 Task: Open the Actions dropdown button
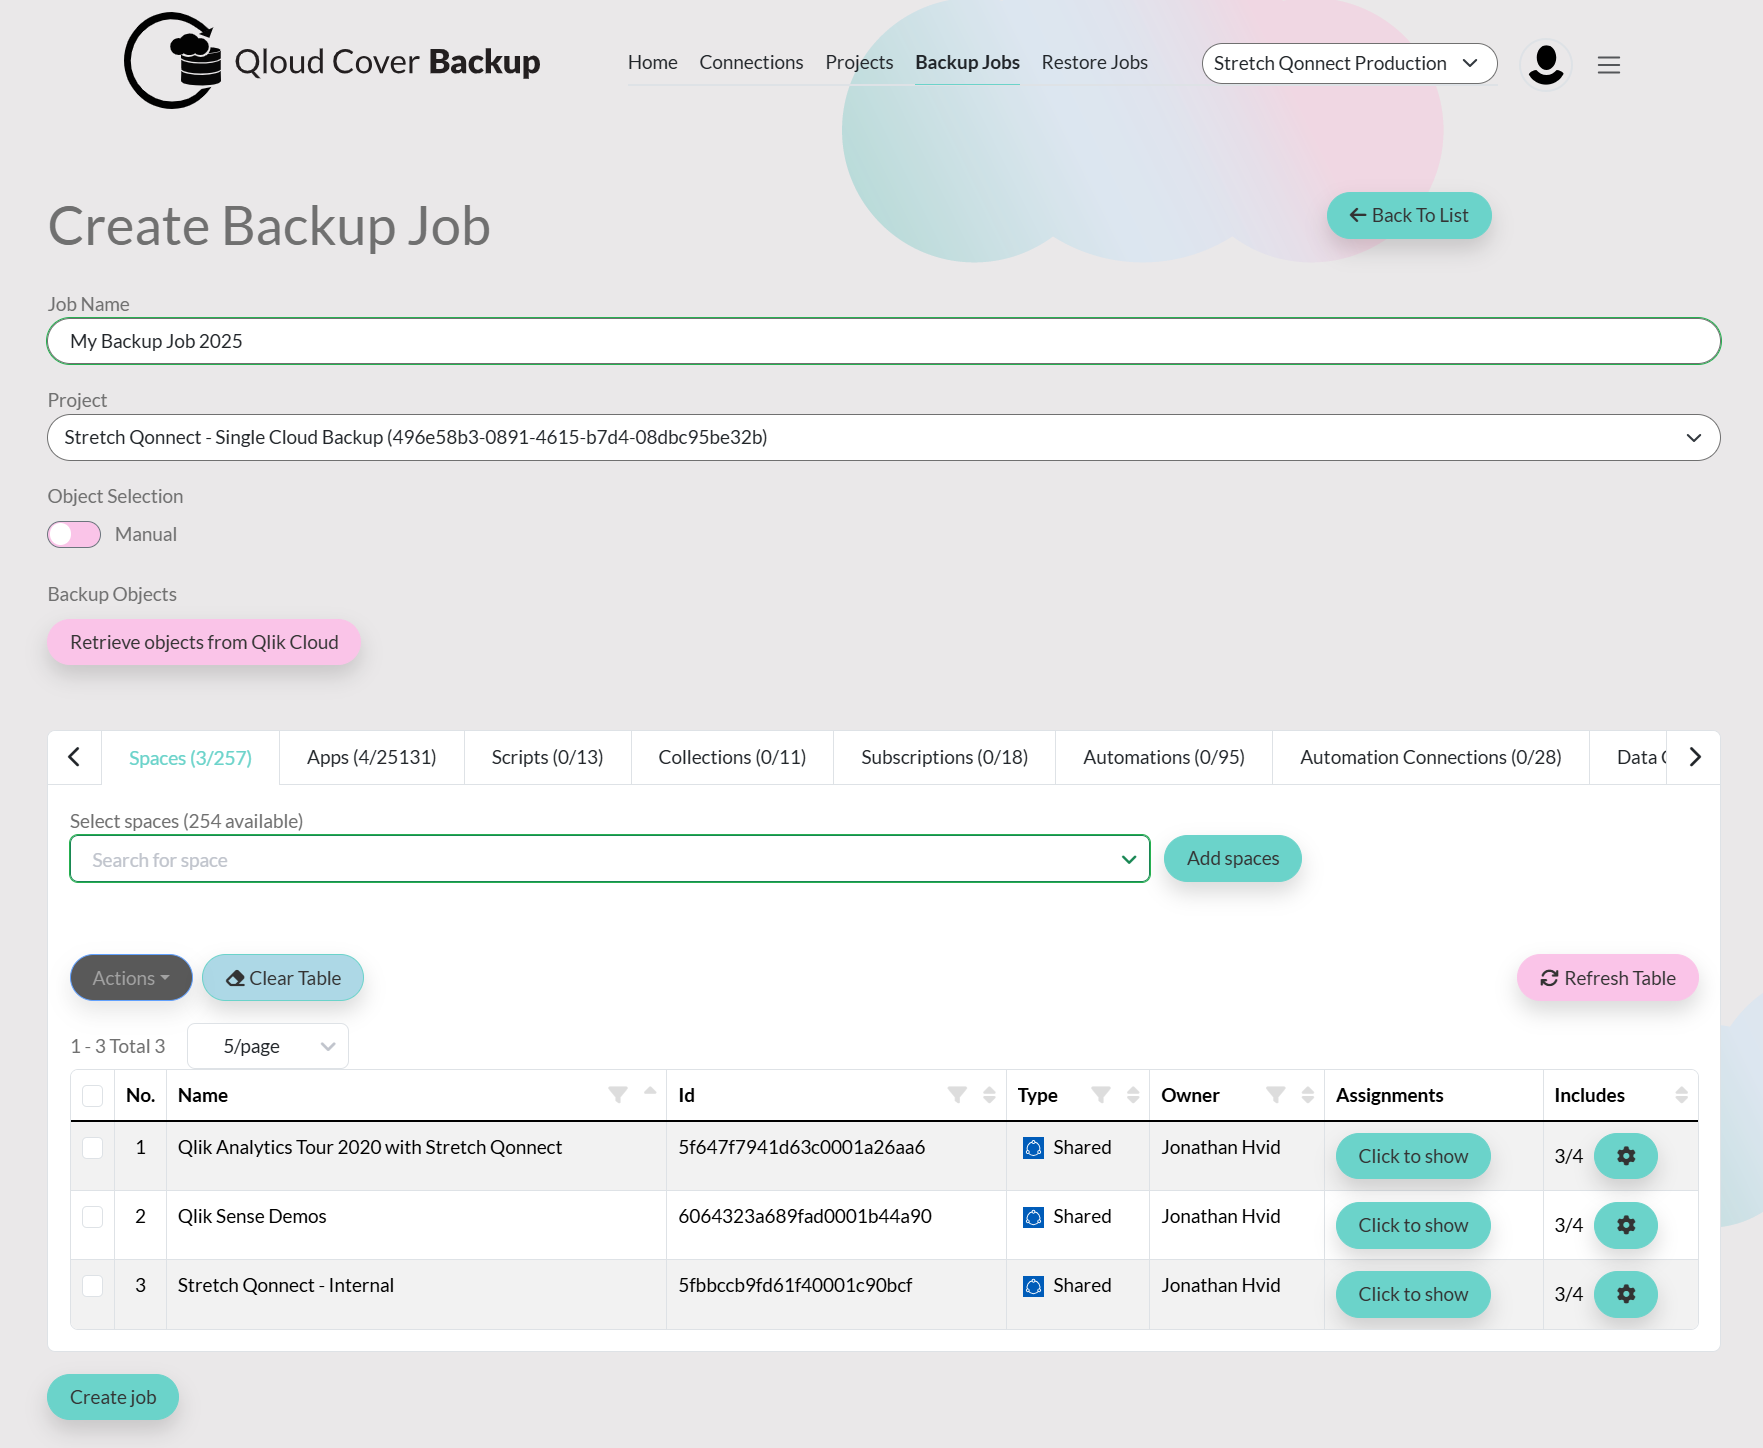tap(131, 977)
